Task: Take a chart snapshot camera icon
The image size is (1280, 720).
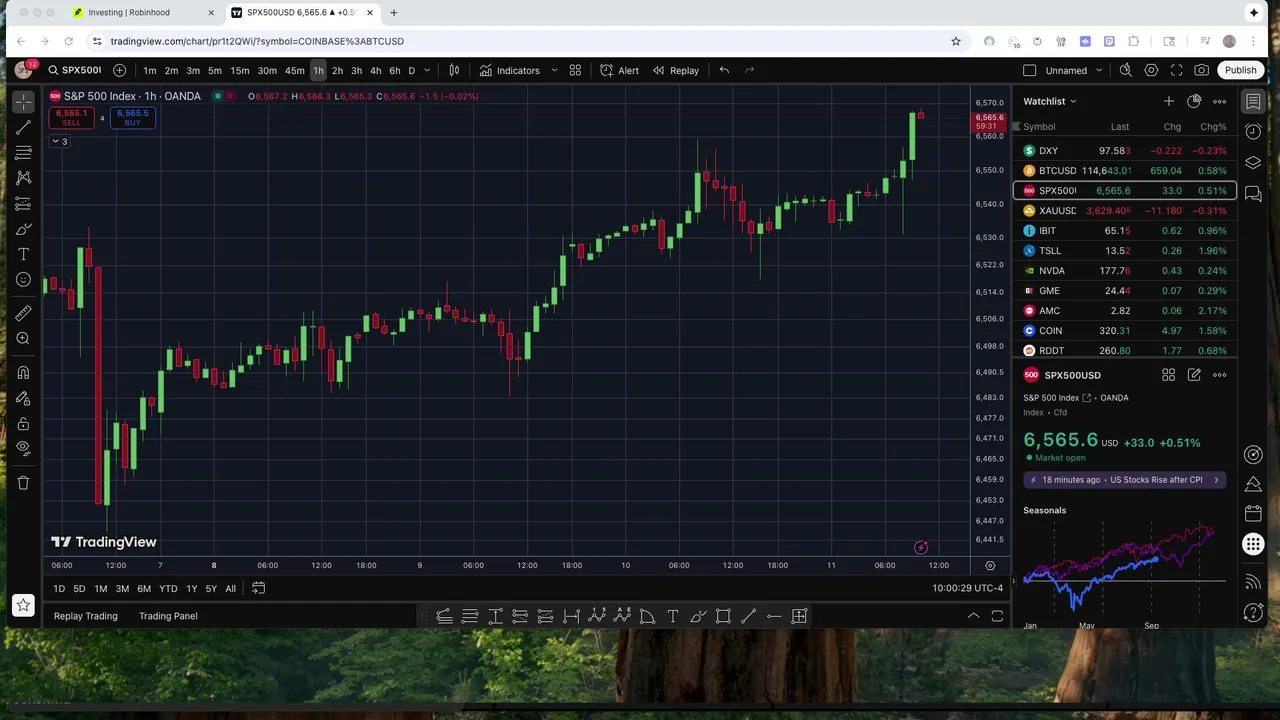Action: (x=1202, y=70)
